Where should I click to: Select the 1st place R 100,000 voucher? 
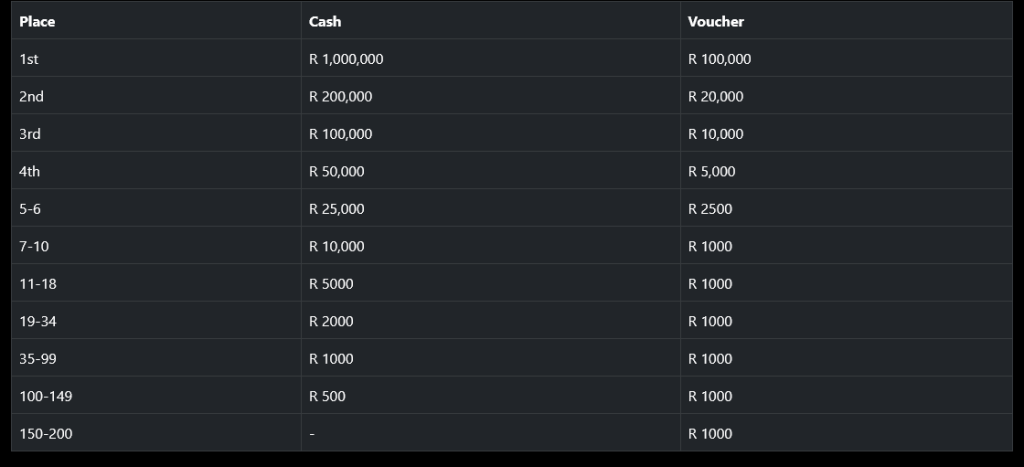click(719, 59)
